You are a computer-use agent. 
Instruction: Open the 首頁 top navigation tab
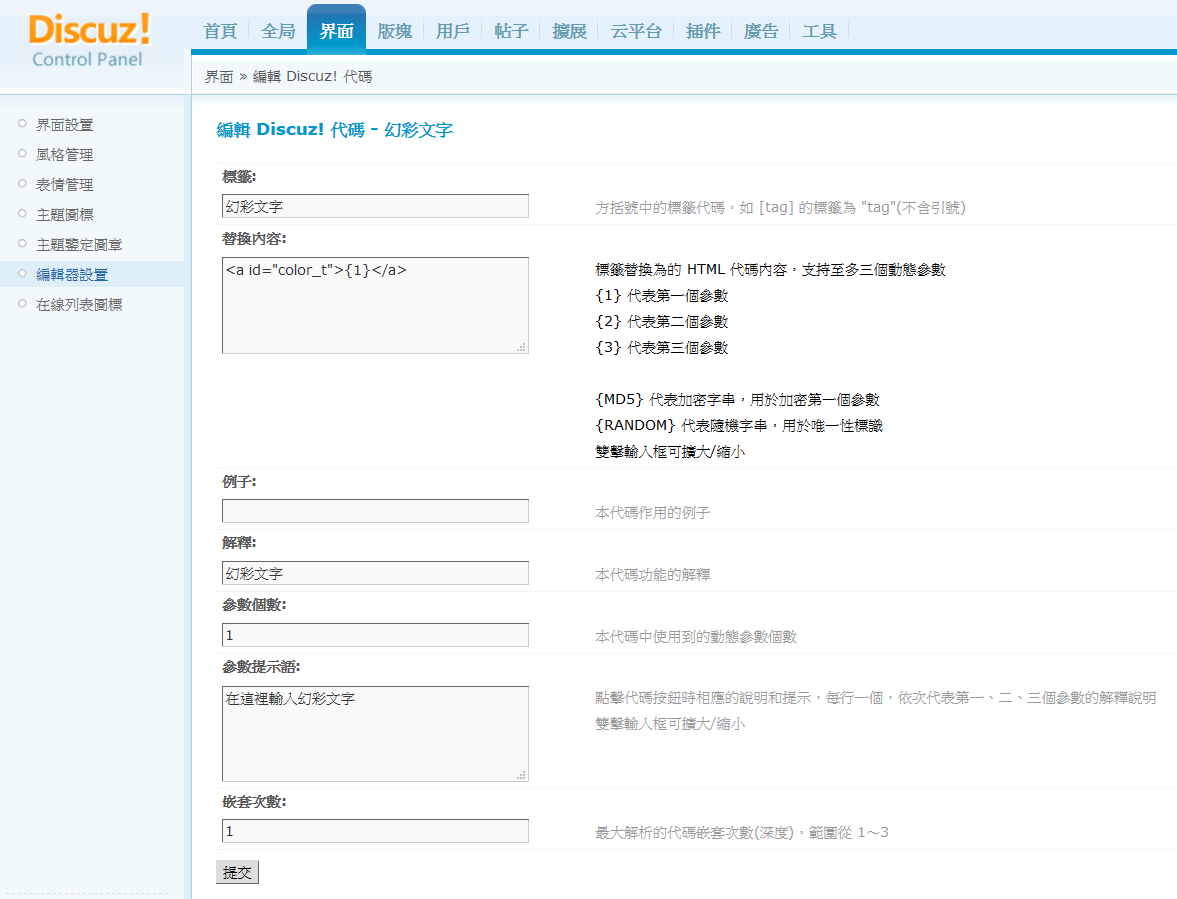pyautogui.click(x=220, y=31)
